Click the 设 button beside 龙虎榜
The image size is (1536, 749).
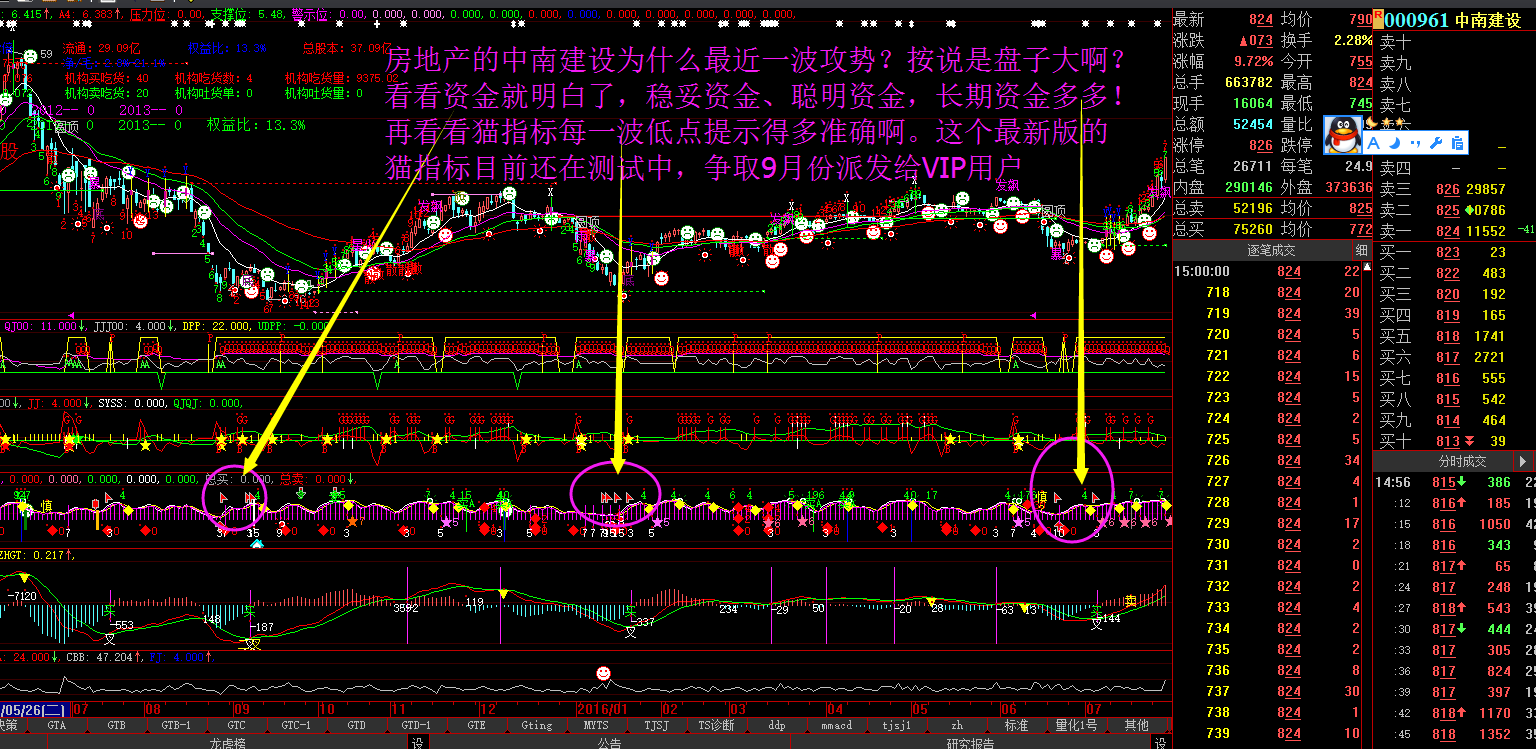pos(417,743)
